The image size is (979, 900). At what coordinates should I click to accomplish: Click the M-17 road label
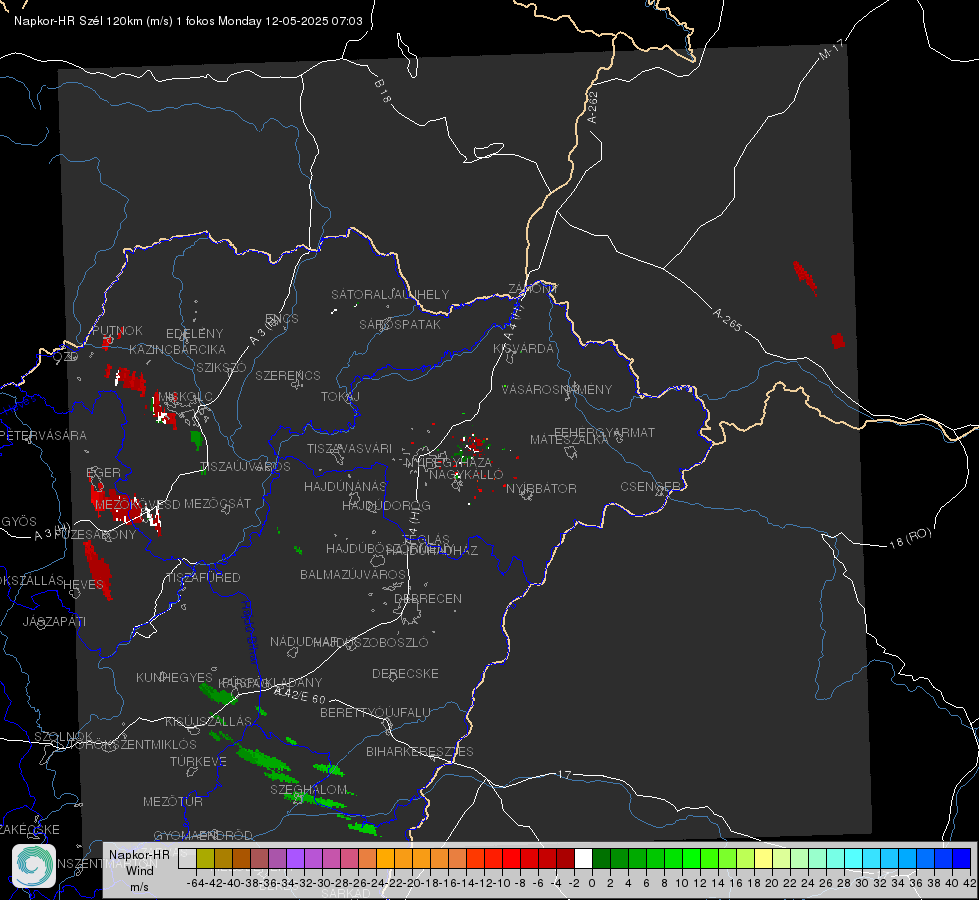tap(831, 49)
